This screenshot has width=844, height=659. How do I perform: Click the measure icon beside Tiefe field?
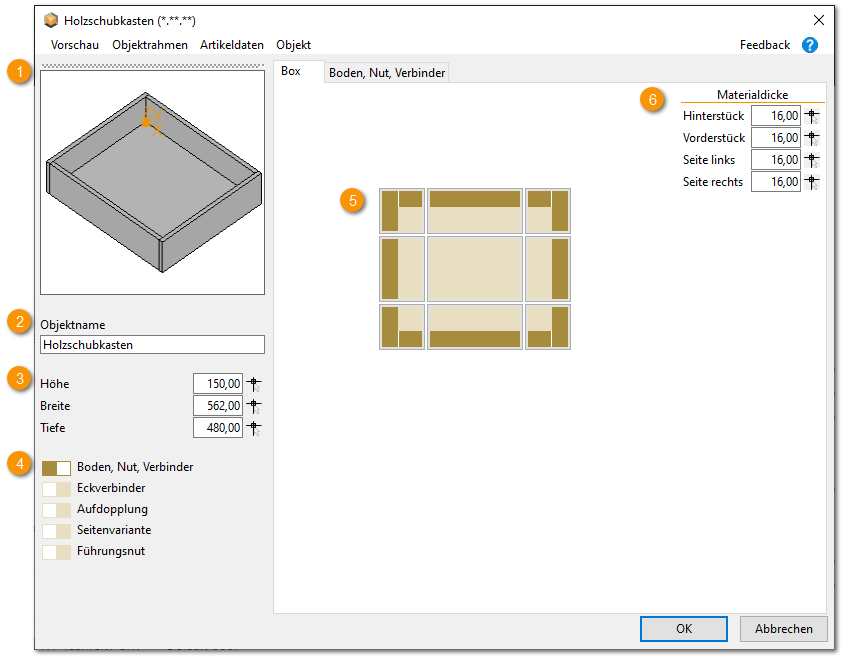click(254, 428)
